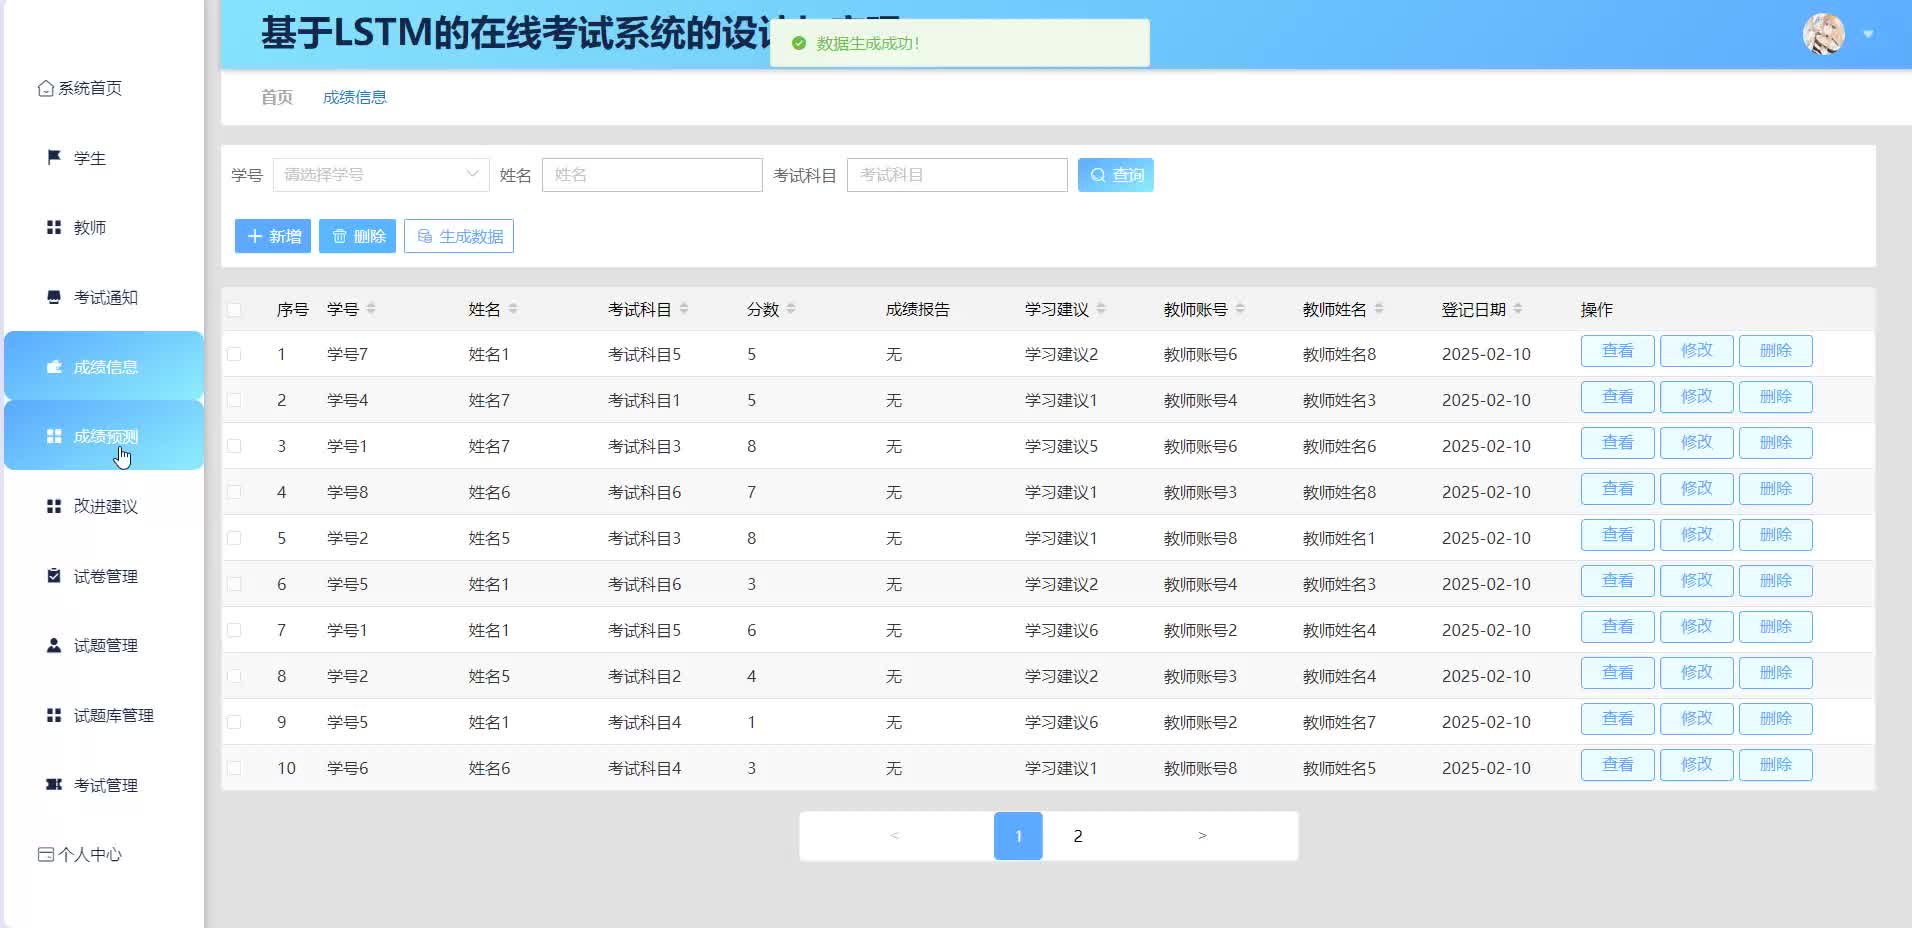Switch to the 首页 breadcrumb tab

(277, 97)
